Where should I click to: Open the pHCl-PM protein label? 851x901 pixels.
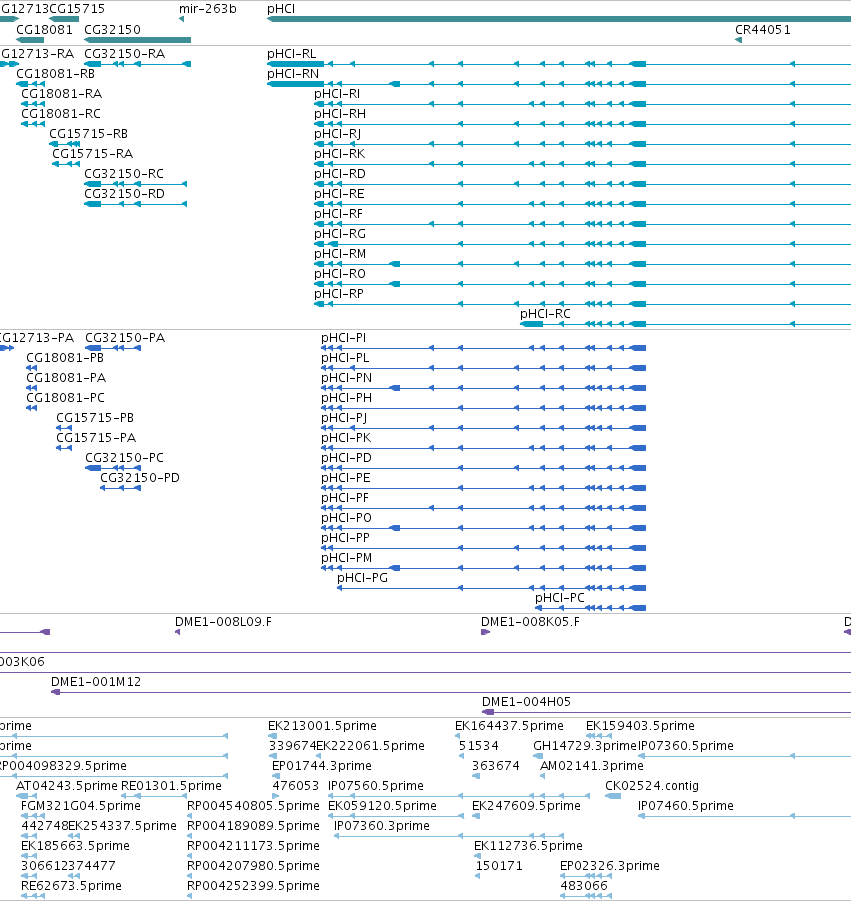pyautogui.click(x=347, y=558)
